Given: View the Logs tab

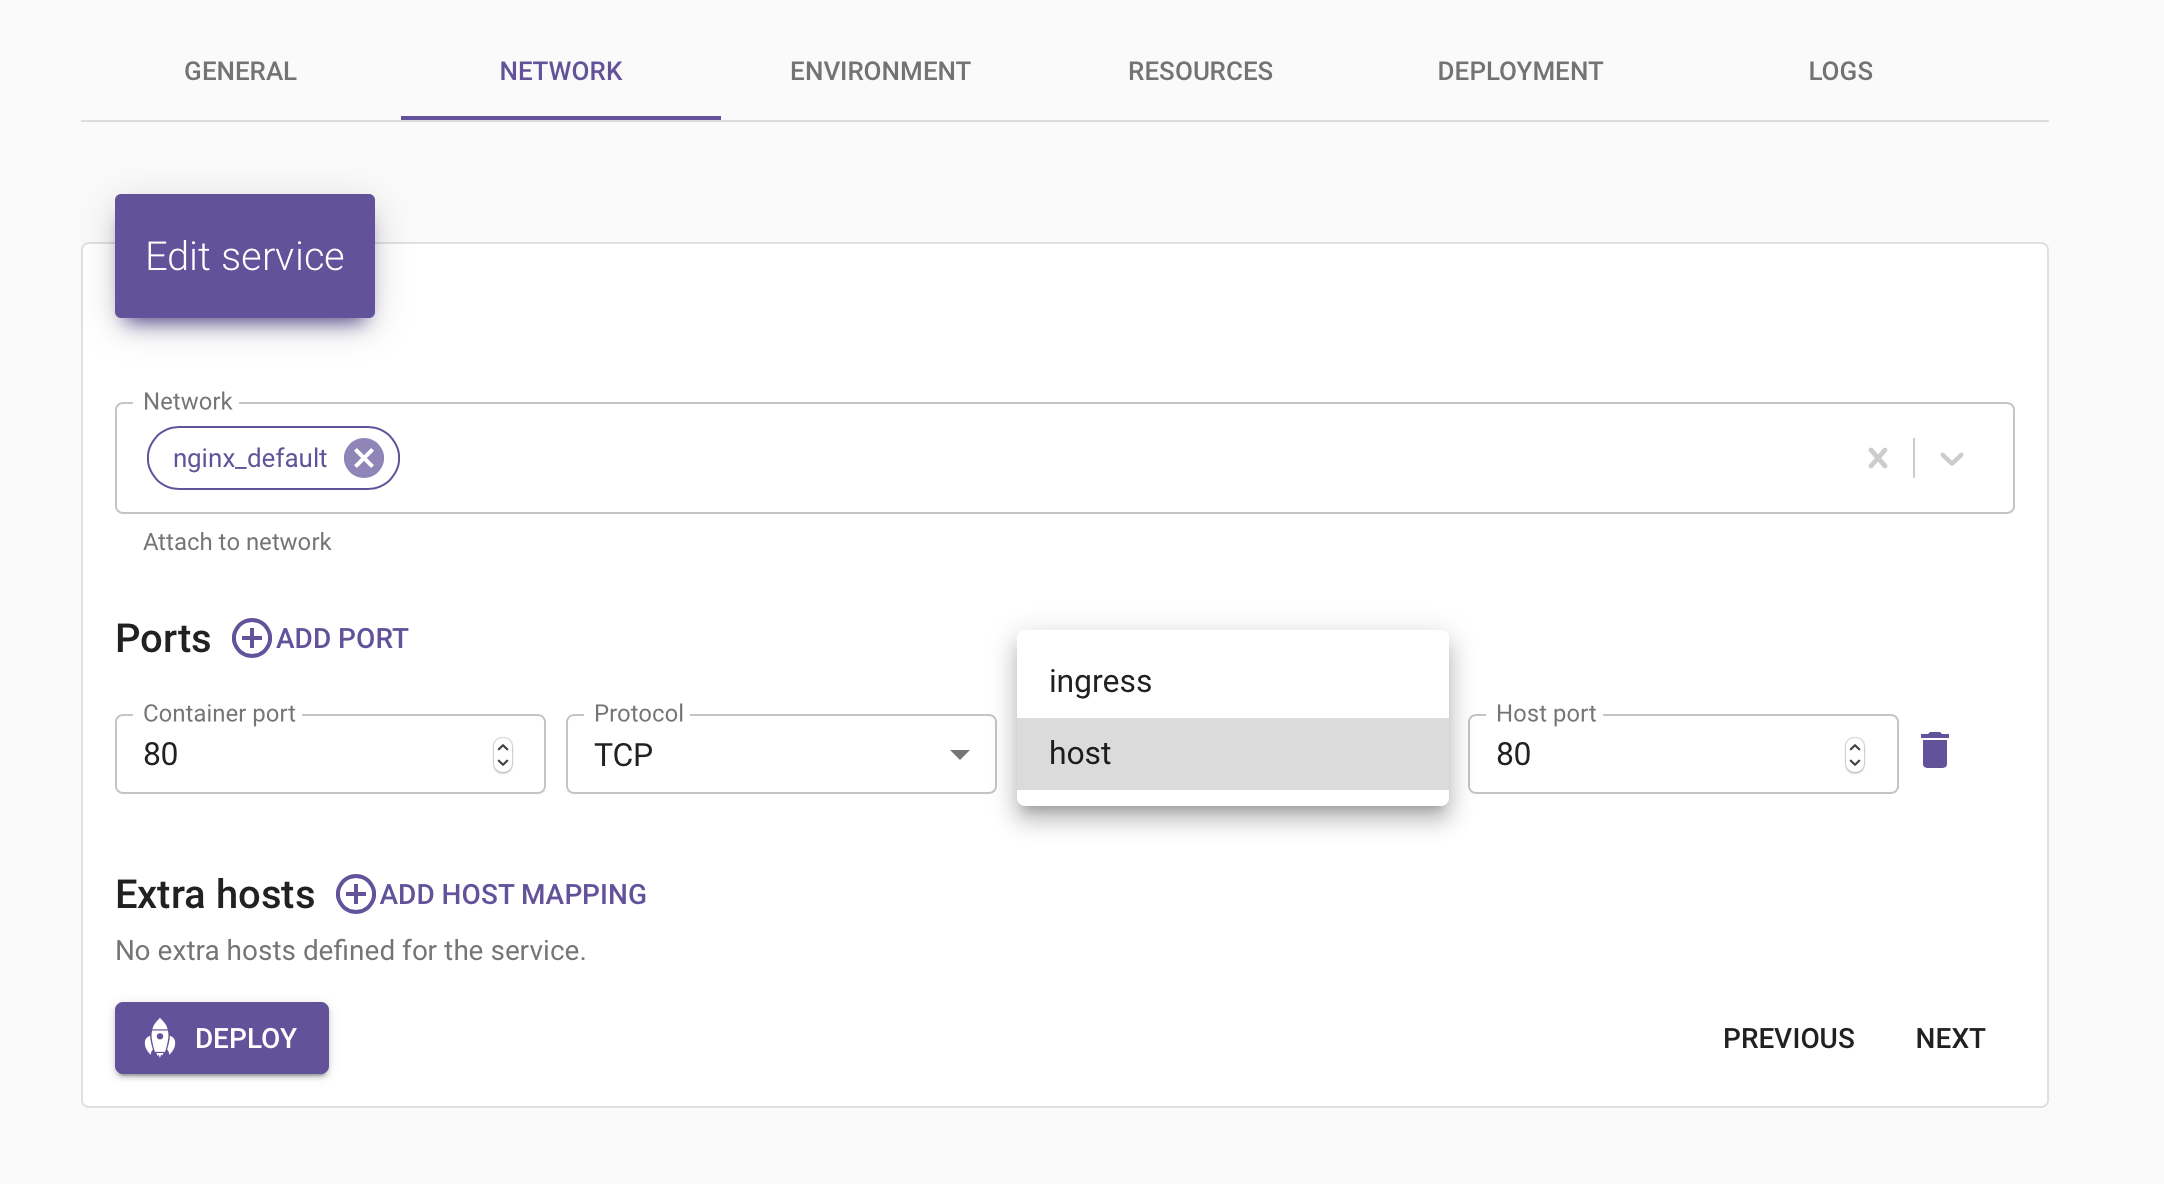Looking at the screenshot, I should (x=1840, y=71).
